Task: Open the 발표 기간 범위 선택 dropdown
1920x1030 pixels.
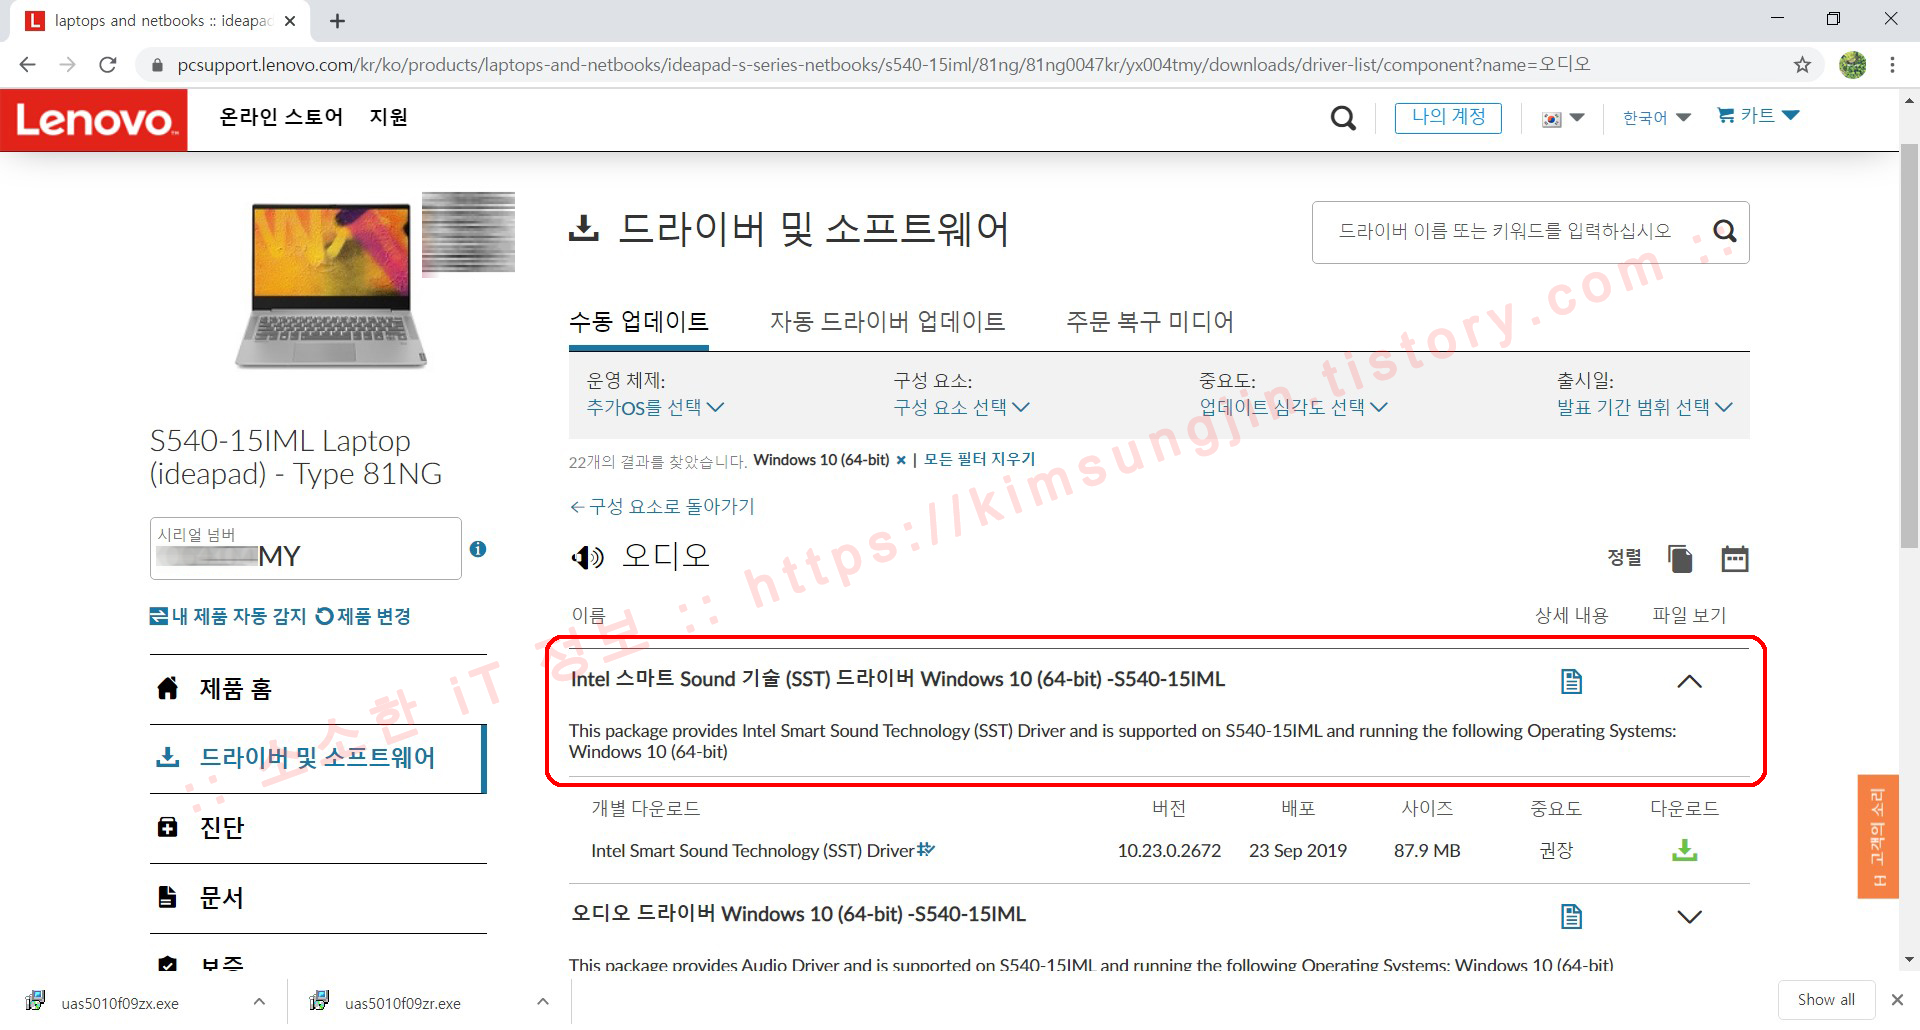Action: [1644, 407]
